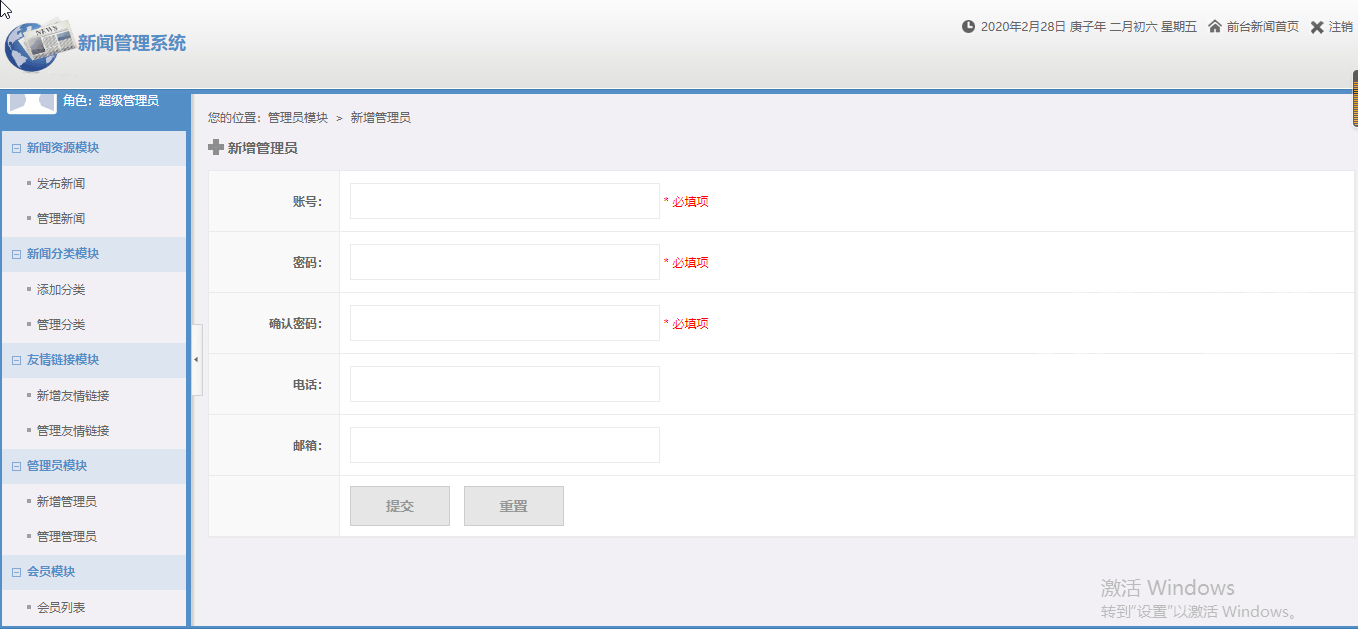Collapse the 会员模块 section

[x=16, y=572]
